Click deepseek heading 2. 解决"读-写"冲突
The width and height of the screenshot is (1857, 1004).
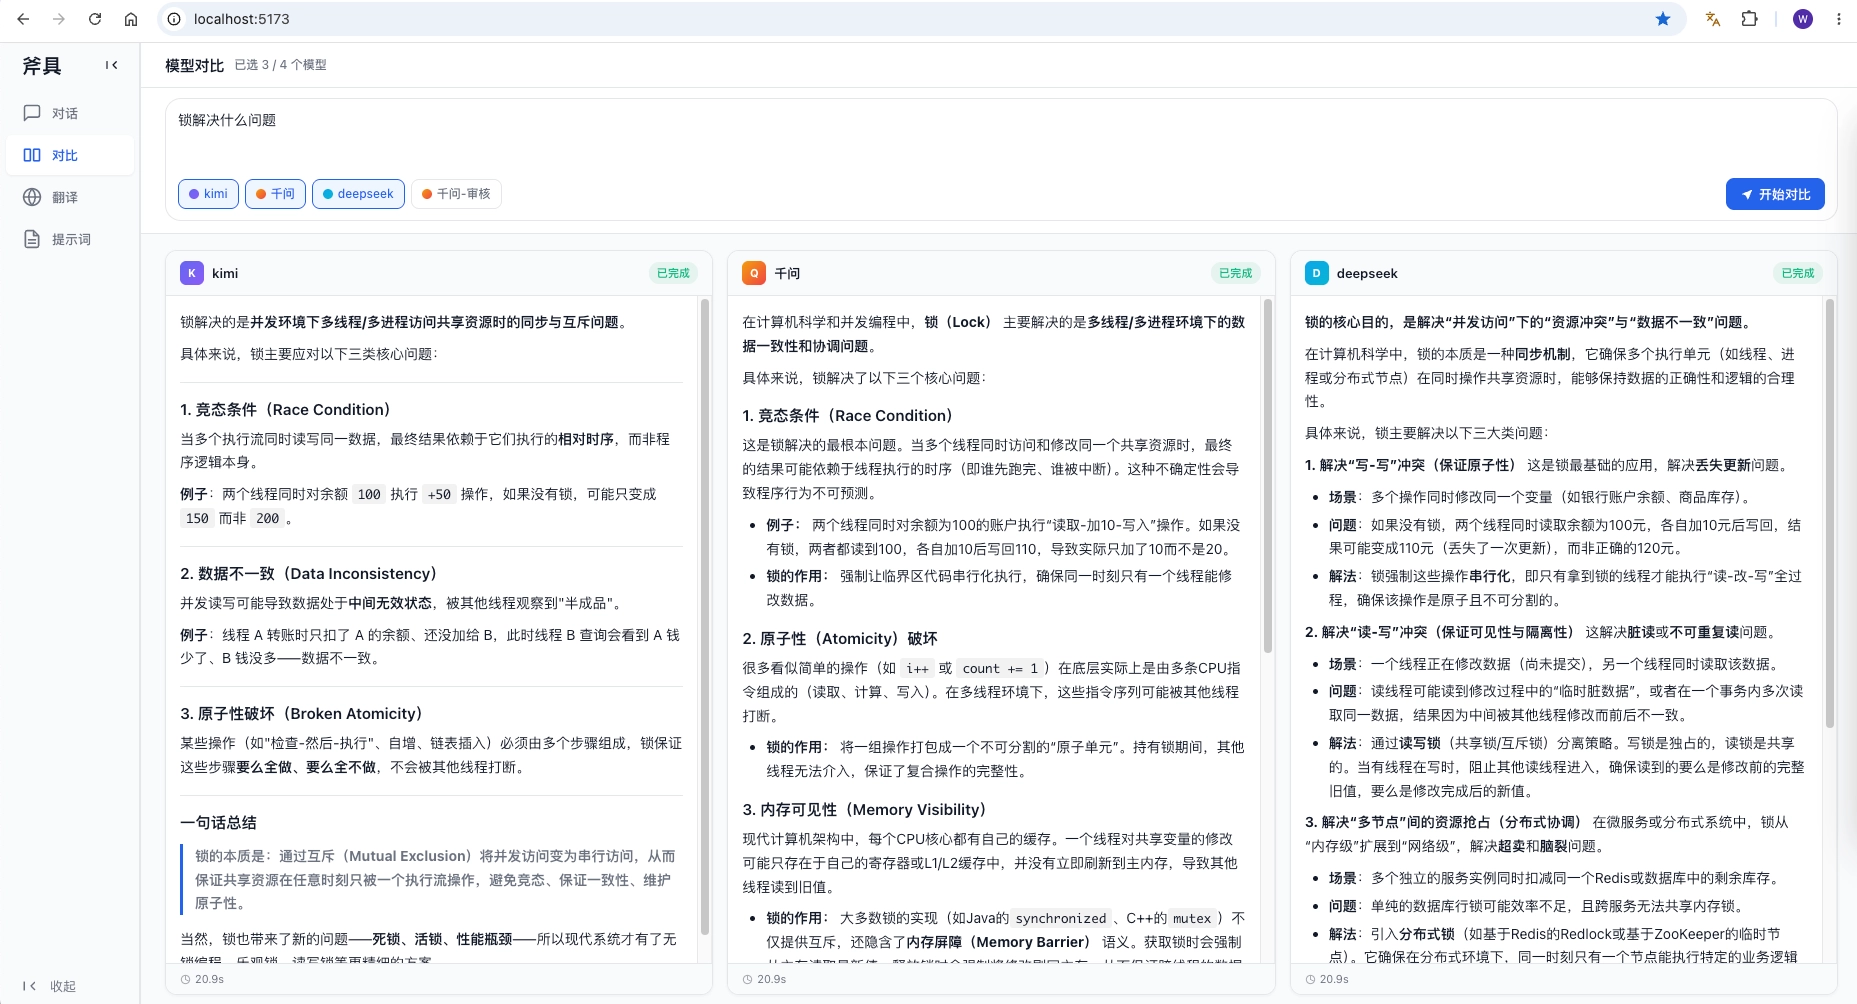point(1438,632)
